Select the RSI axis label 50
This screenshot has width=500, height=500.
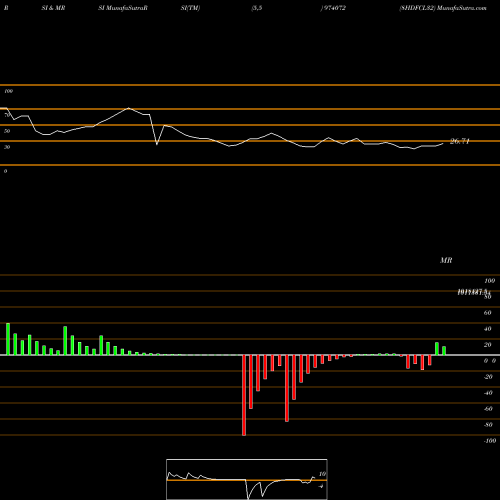click(x=7, y=131)
